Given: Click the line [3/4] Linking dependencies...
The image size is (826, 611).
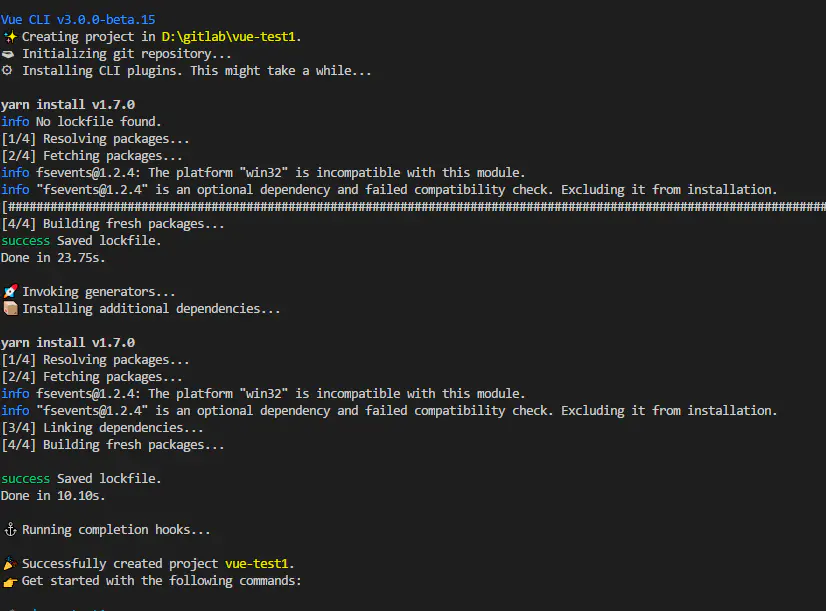Looking at the screenshot, I should coord(102,428).
